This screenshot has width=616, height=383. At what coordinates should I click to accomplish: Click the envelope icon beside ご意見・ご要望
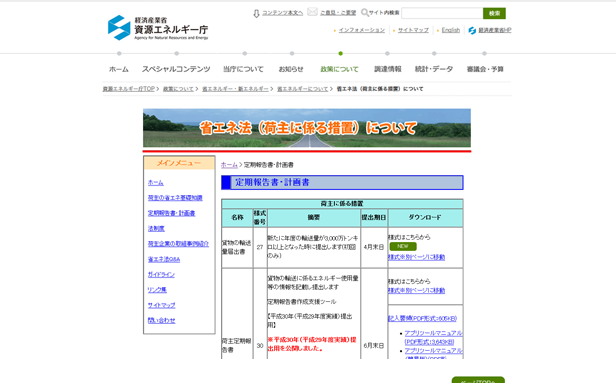click(312, 12)
